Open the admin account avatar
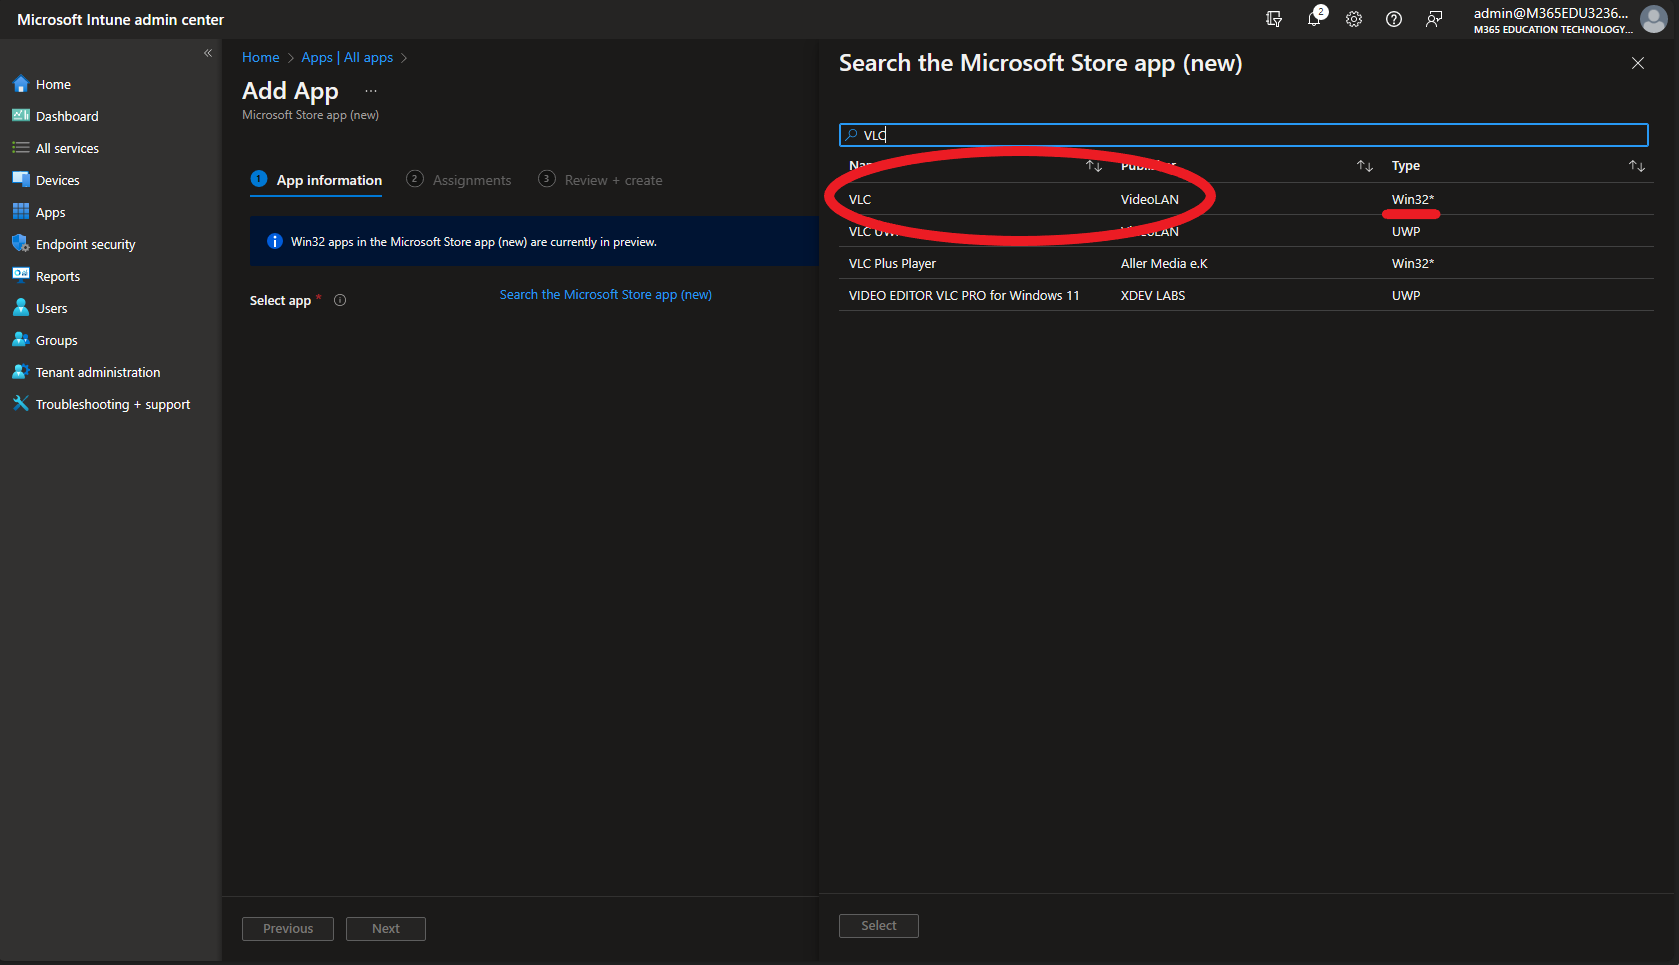The height and width of the screenshot is (965, 1679). (x=1654, y=19)
